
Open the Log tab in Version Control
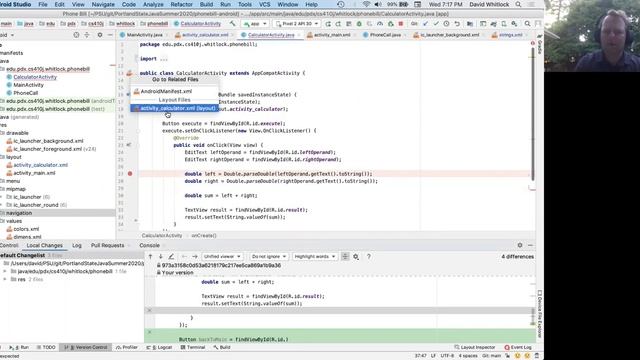[77, 245]
